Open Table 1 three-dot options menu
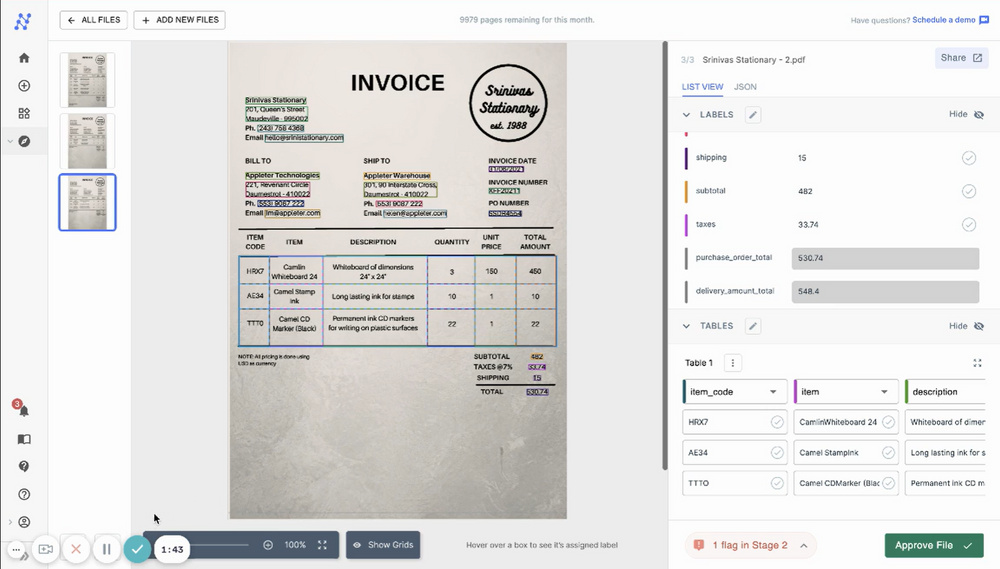The image size is (1000, 569). point(733,363)
